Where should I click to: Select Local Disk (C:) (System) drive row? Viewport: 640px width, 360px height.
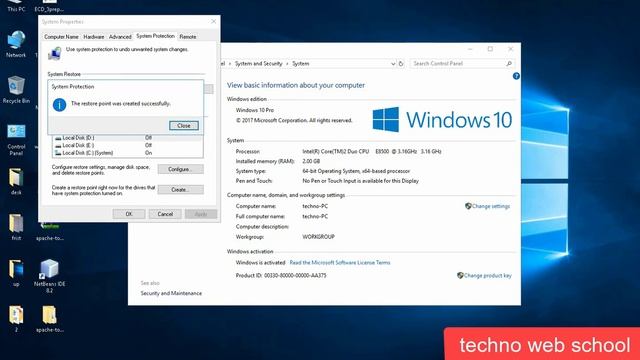[x=127, y=153]
